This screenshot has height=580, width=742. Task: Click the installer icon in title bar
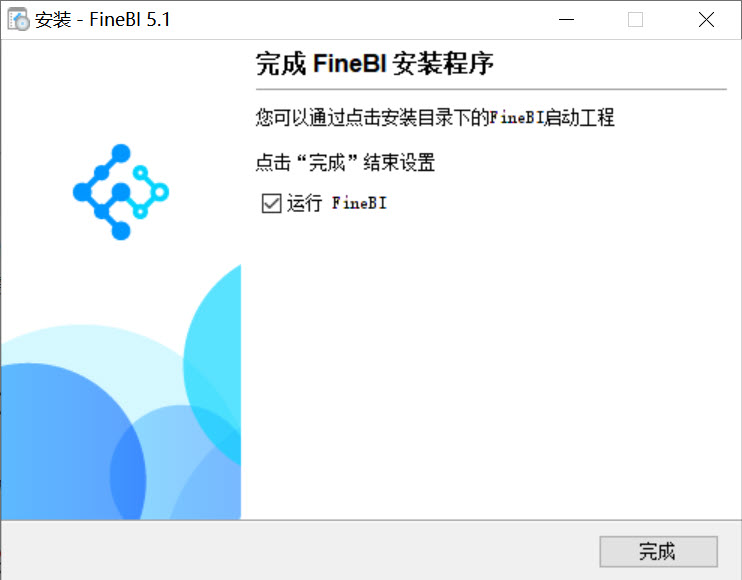[x=18, y=20]
